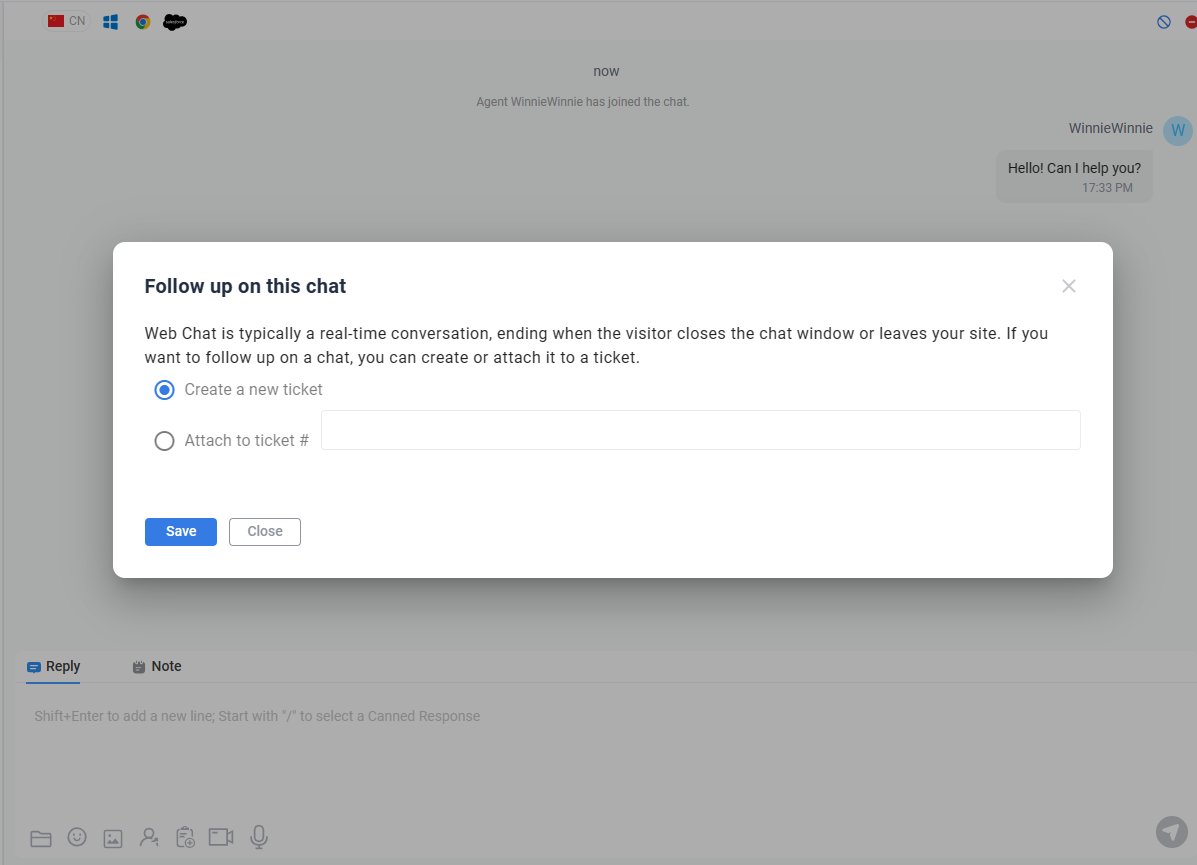This screenshot has height=865, width=1197.
Task: Select the Create a new ticket option
Action: [165, 390]
